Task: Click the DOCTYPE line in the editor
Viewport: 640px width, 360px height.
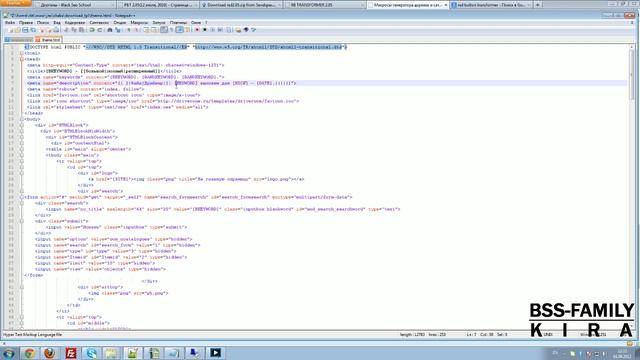Action: click(186, 47)
